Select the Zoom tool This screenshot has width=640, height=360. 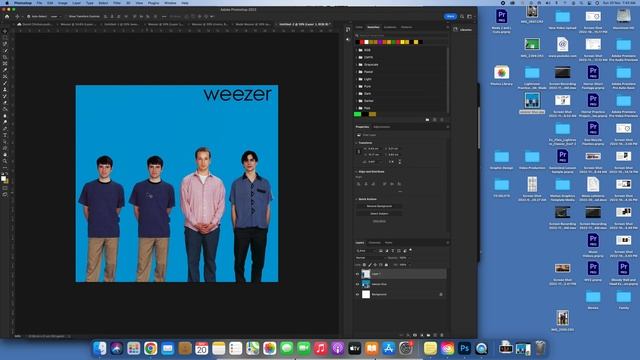(5, 161)
